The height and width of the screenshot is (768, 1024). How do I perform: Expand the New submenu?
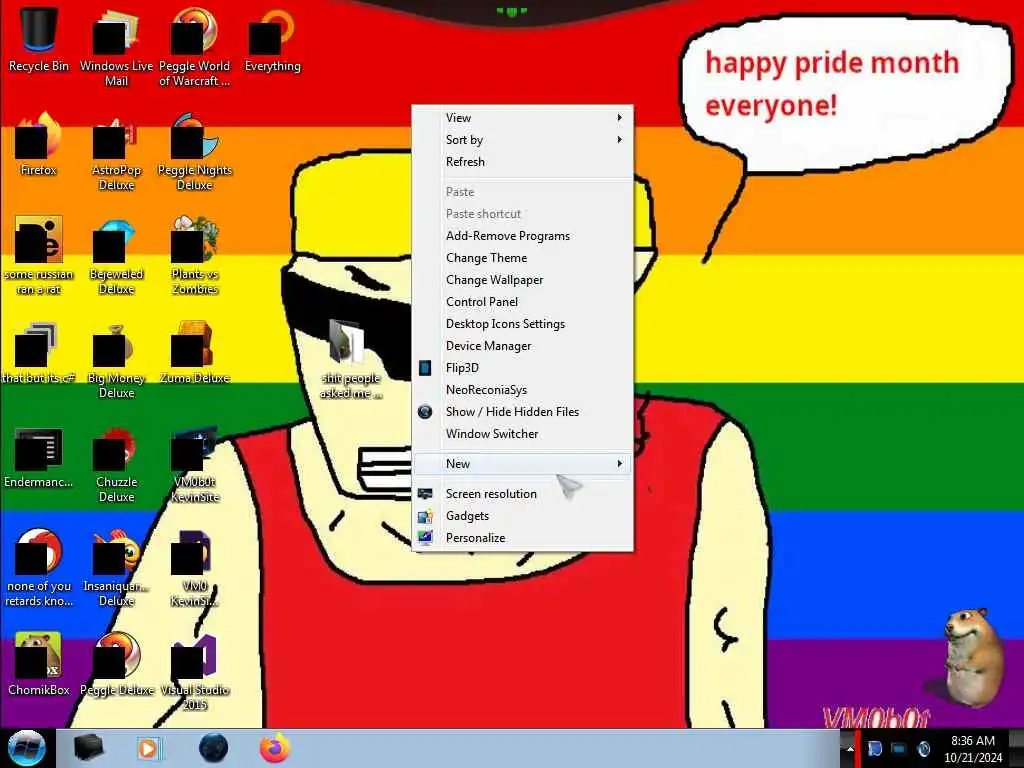point(522,464)
